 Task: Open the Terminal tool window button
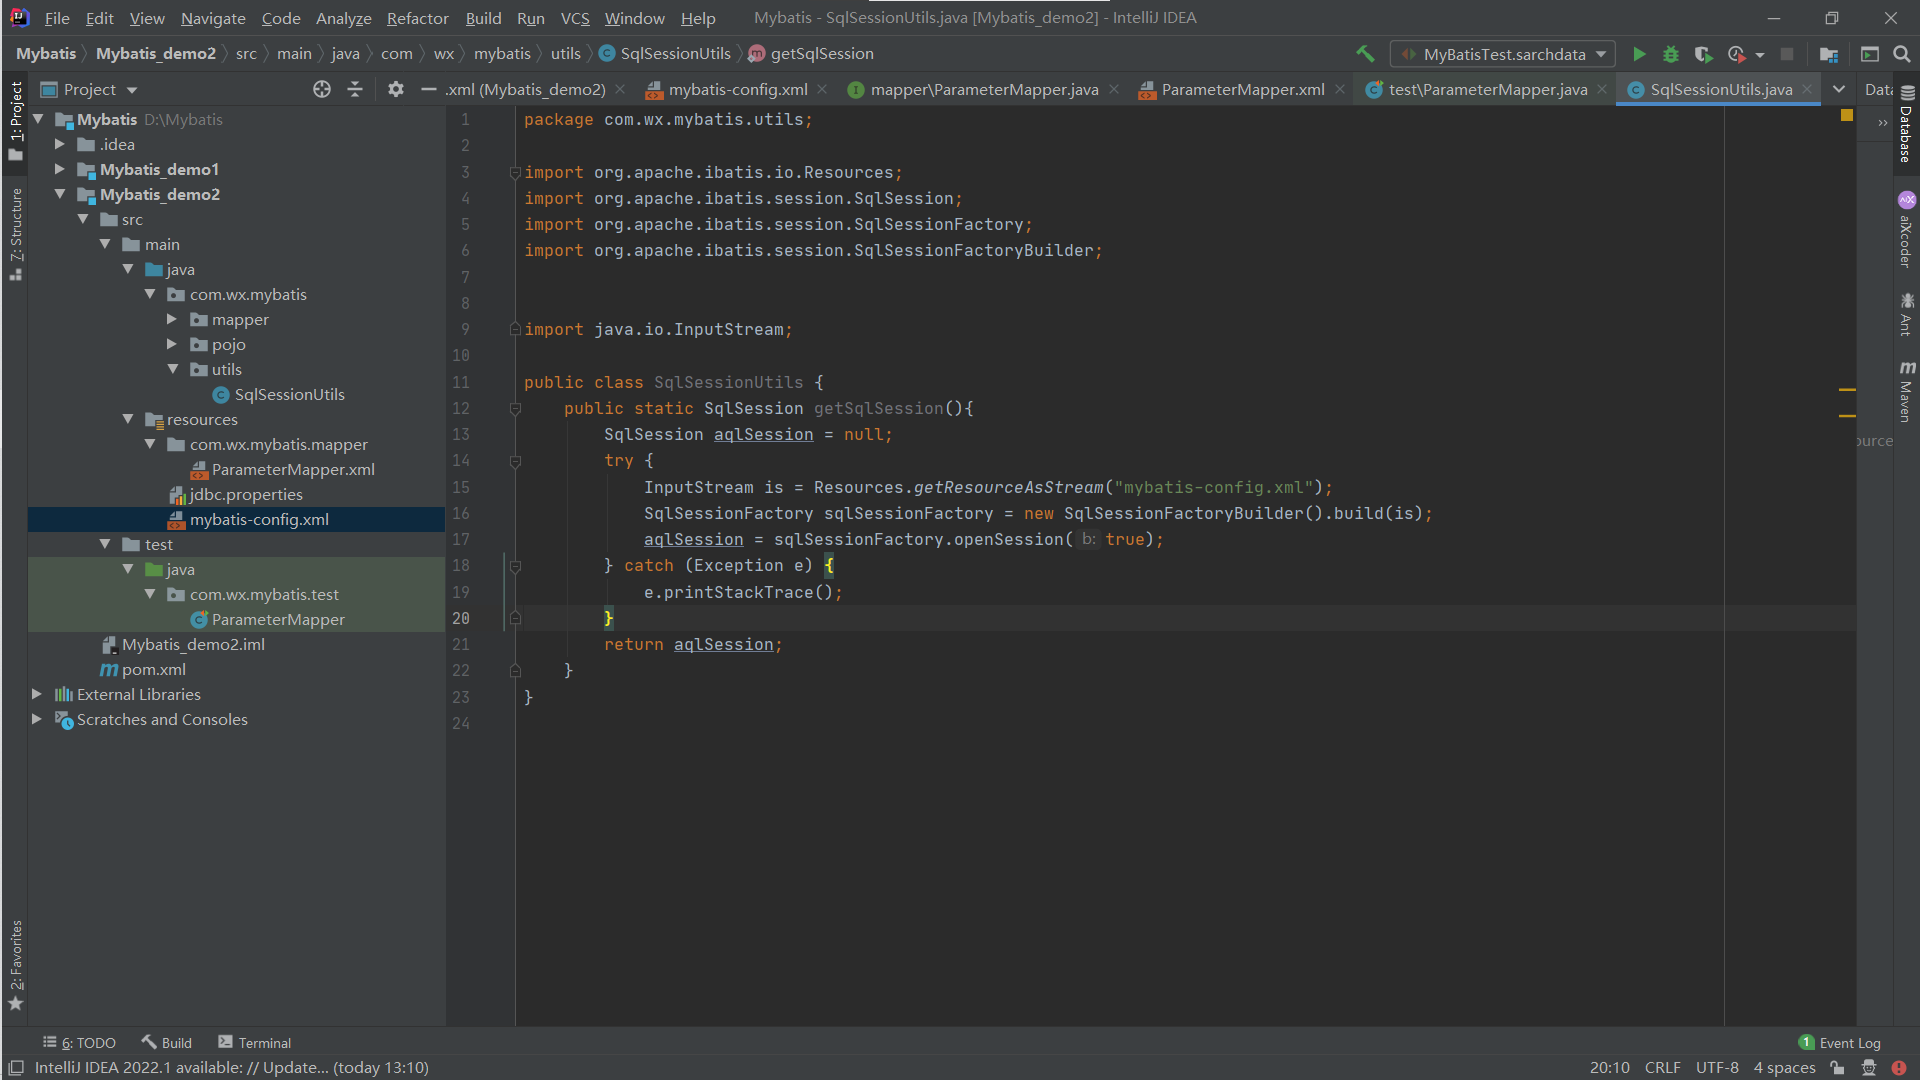pos(255,1042)
